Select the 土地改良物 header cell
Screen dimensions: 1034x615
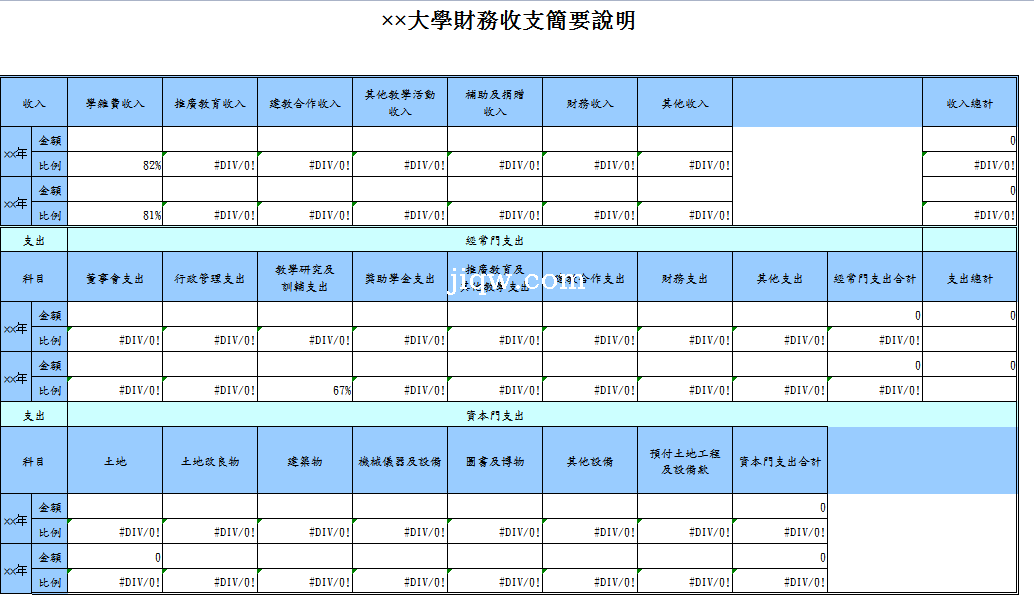(210, 462)
